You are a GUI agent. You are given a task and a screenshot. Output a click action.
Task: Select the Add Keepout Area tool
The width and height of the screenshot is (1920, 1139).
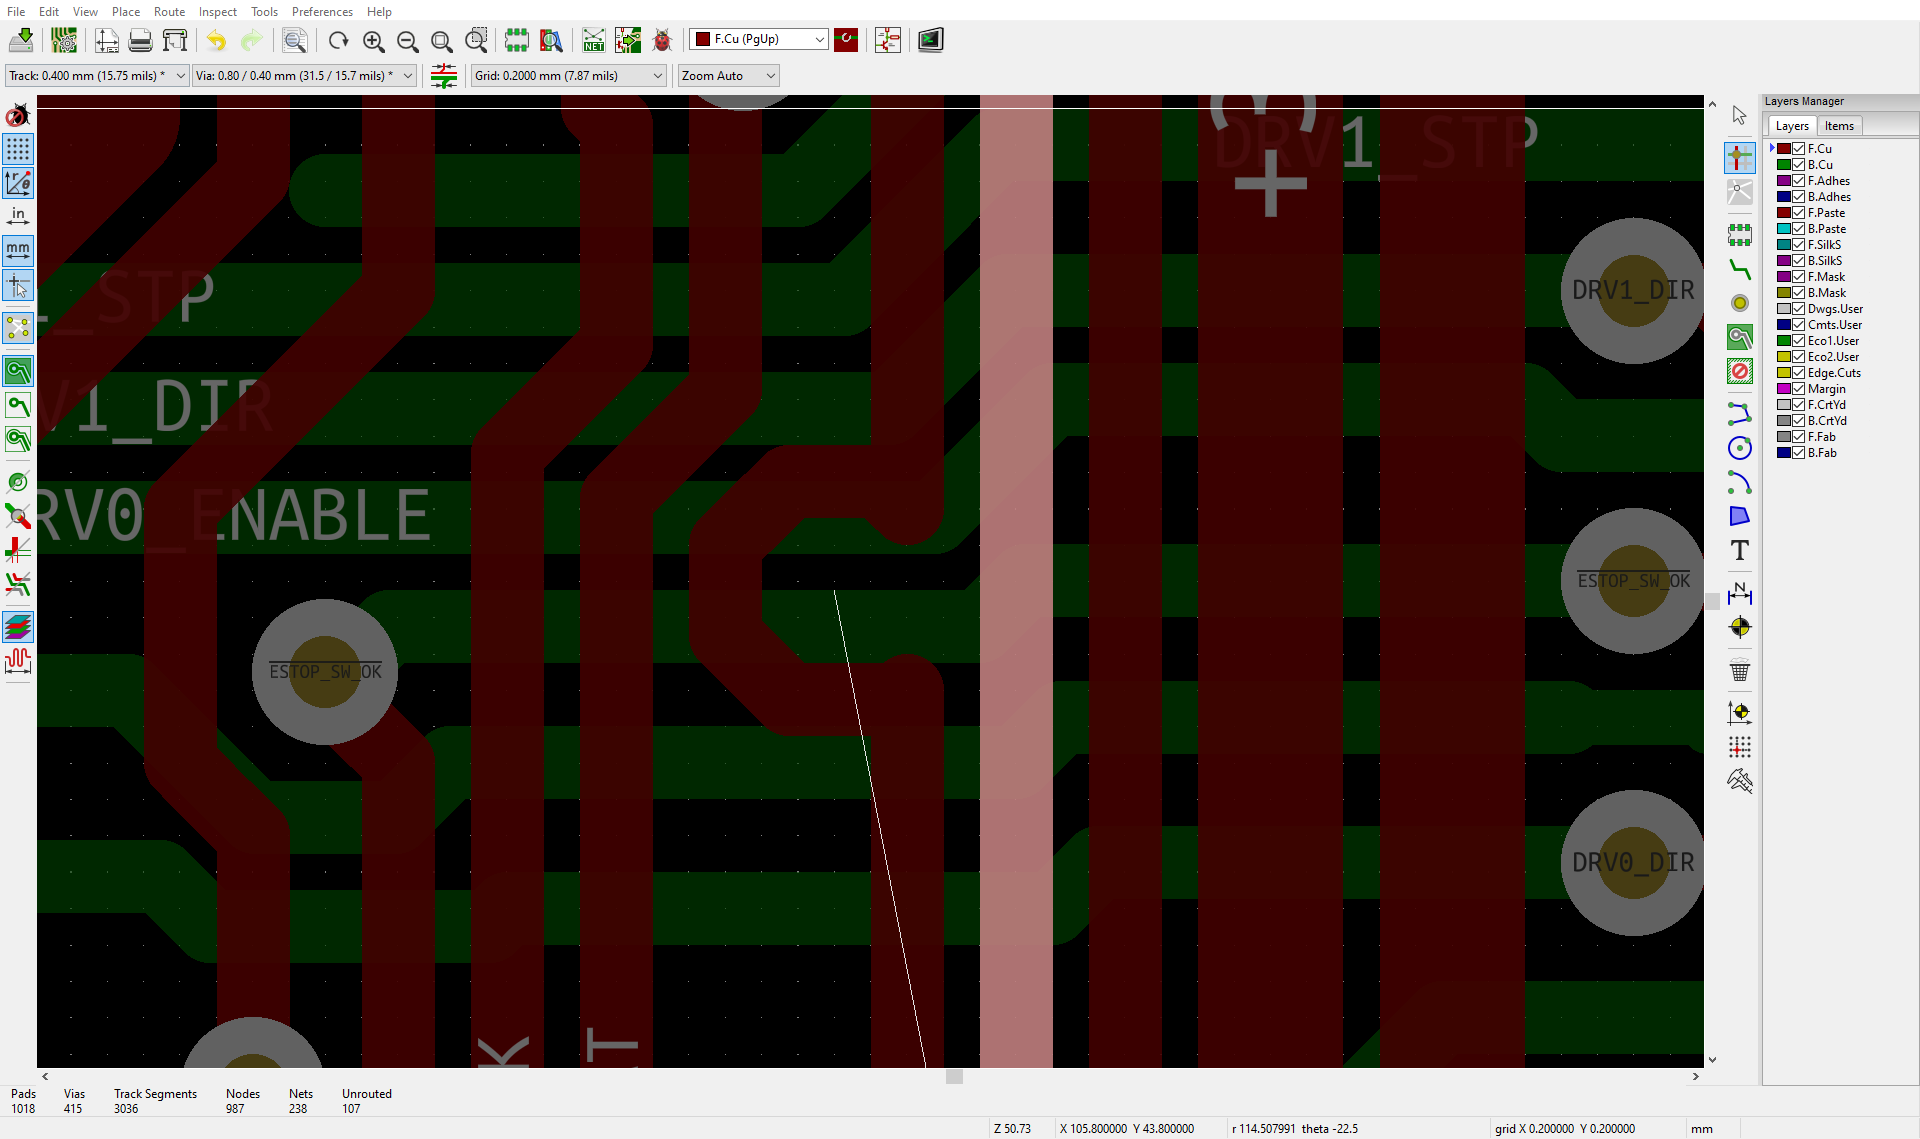pos(1740,372)
